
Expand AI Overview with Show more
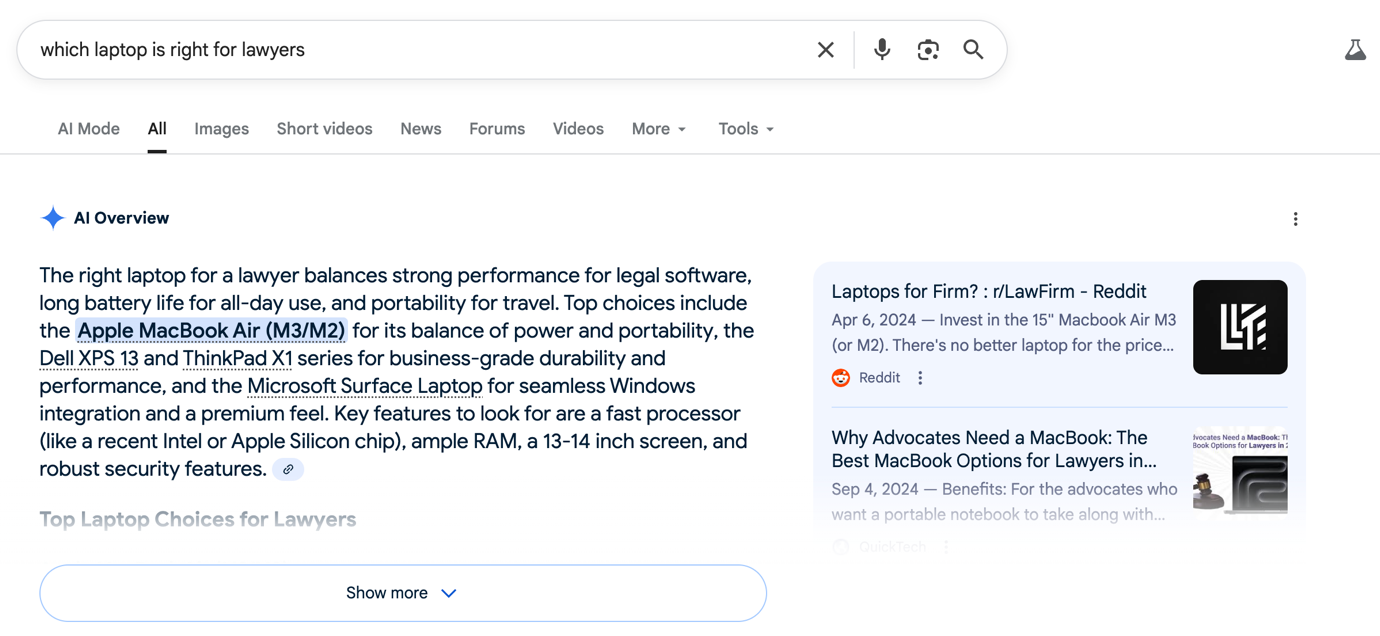click(x=402, y=593)
